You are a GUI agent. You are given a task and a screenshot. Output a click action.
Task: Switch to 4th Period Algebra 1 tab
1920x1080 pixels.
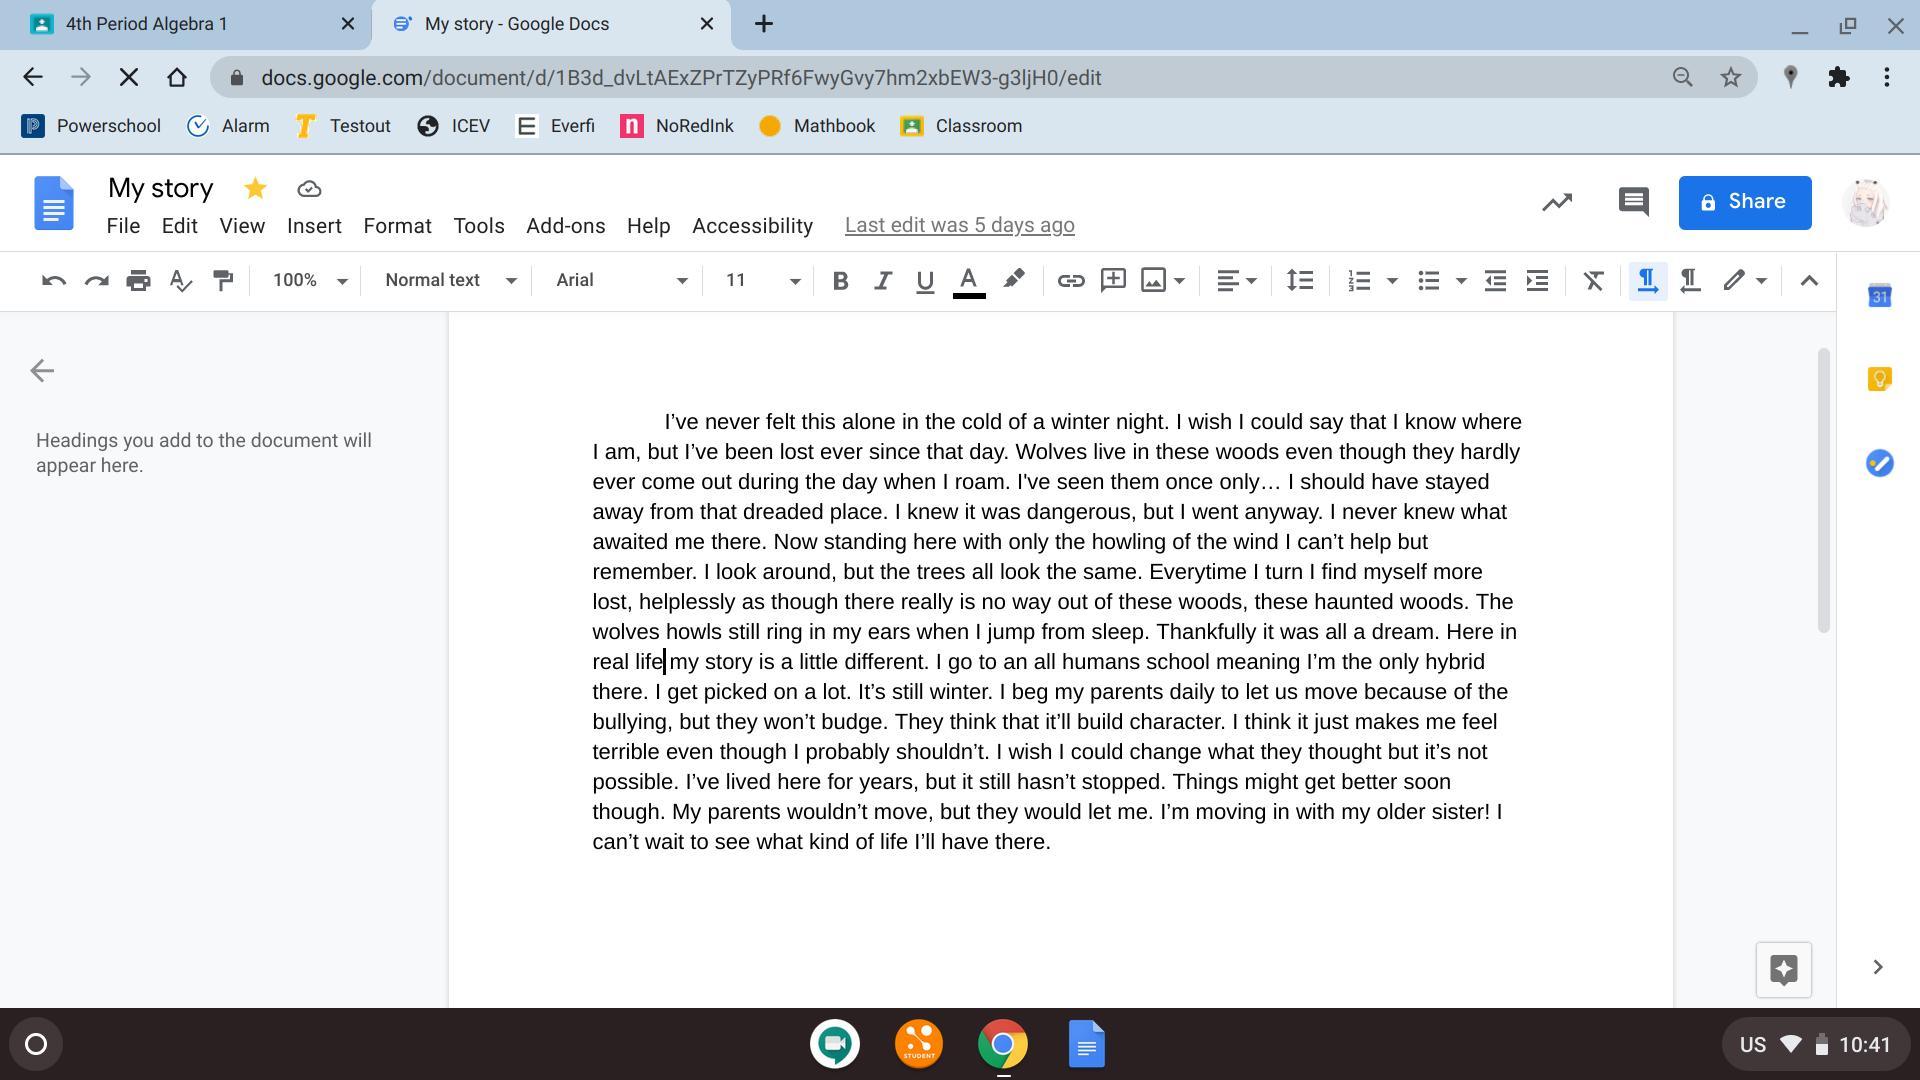(147, 24)
